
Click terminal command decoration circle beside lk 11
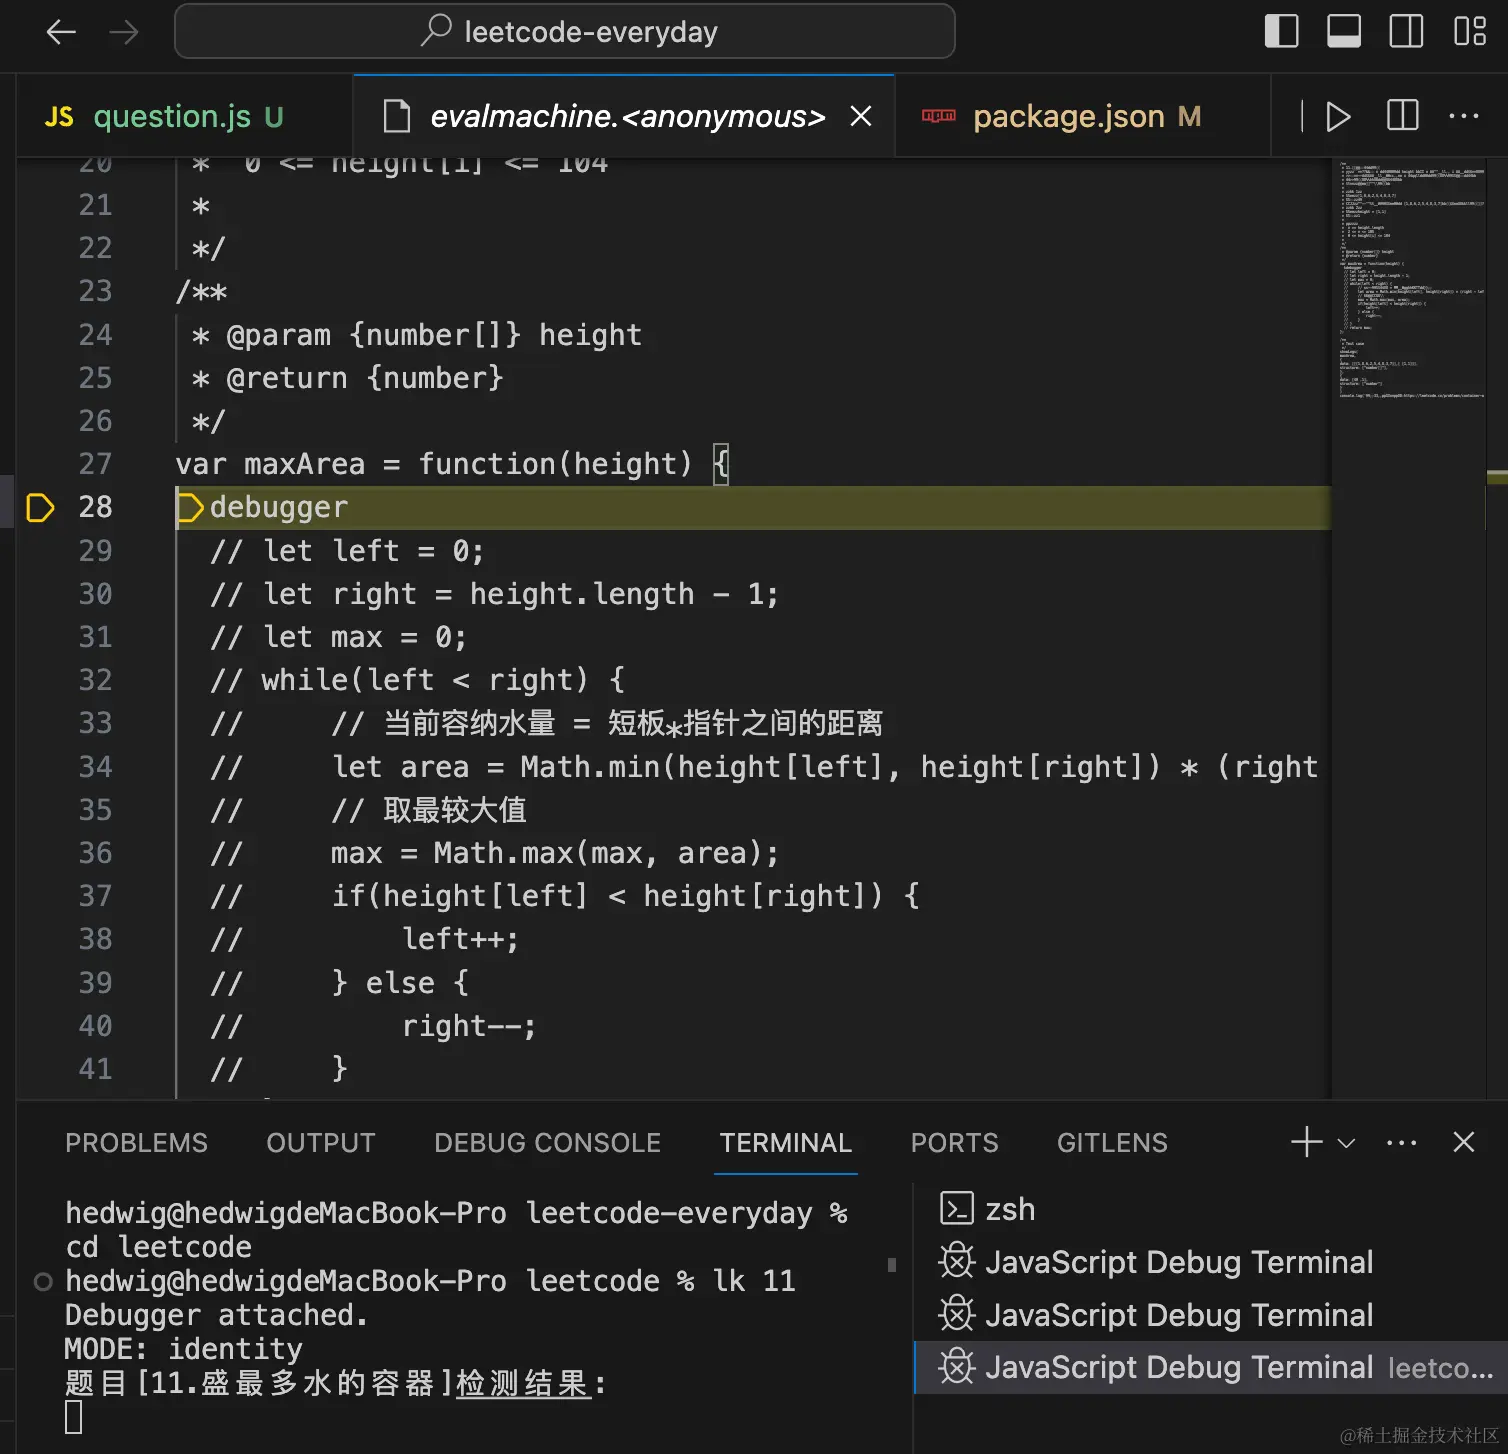tap(43, 1281)
